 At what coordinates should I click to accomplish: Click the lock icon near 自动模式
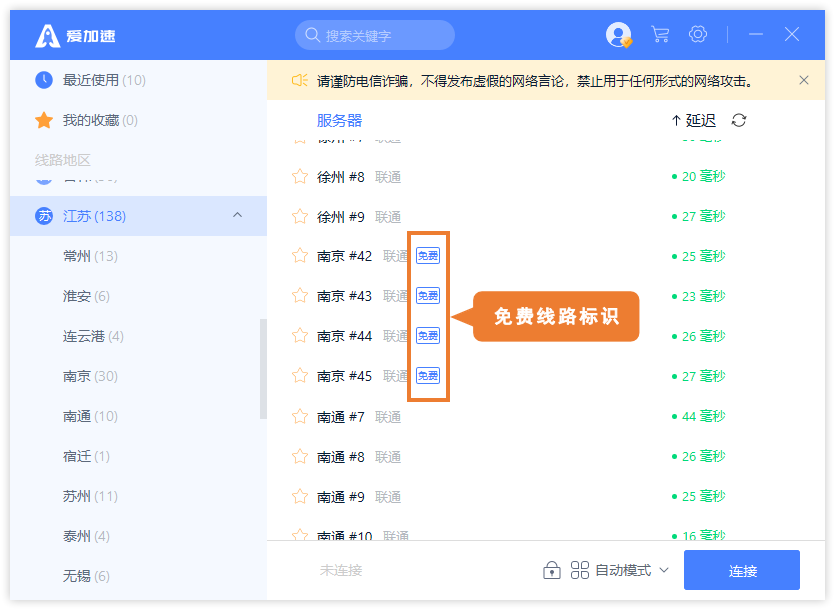(552, 570)
